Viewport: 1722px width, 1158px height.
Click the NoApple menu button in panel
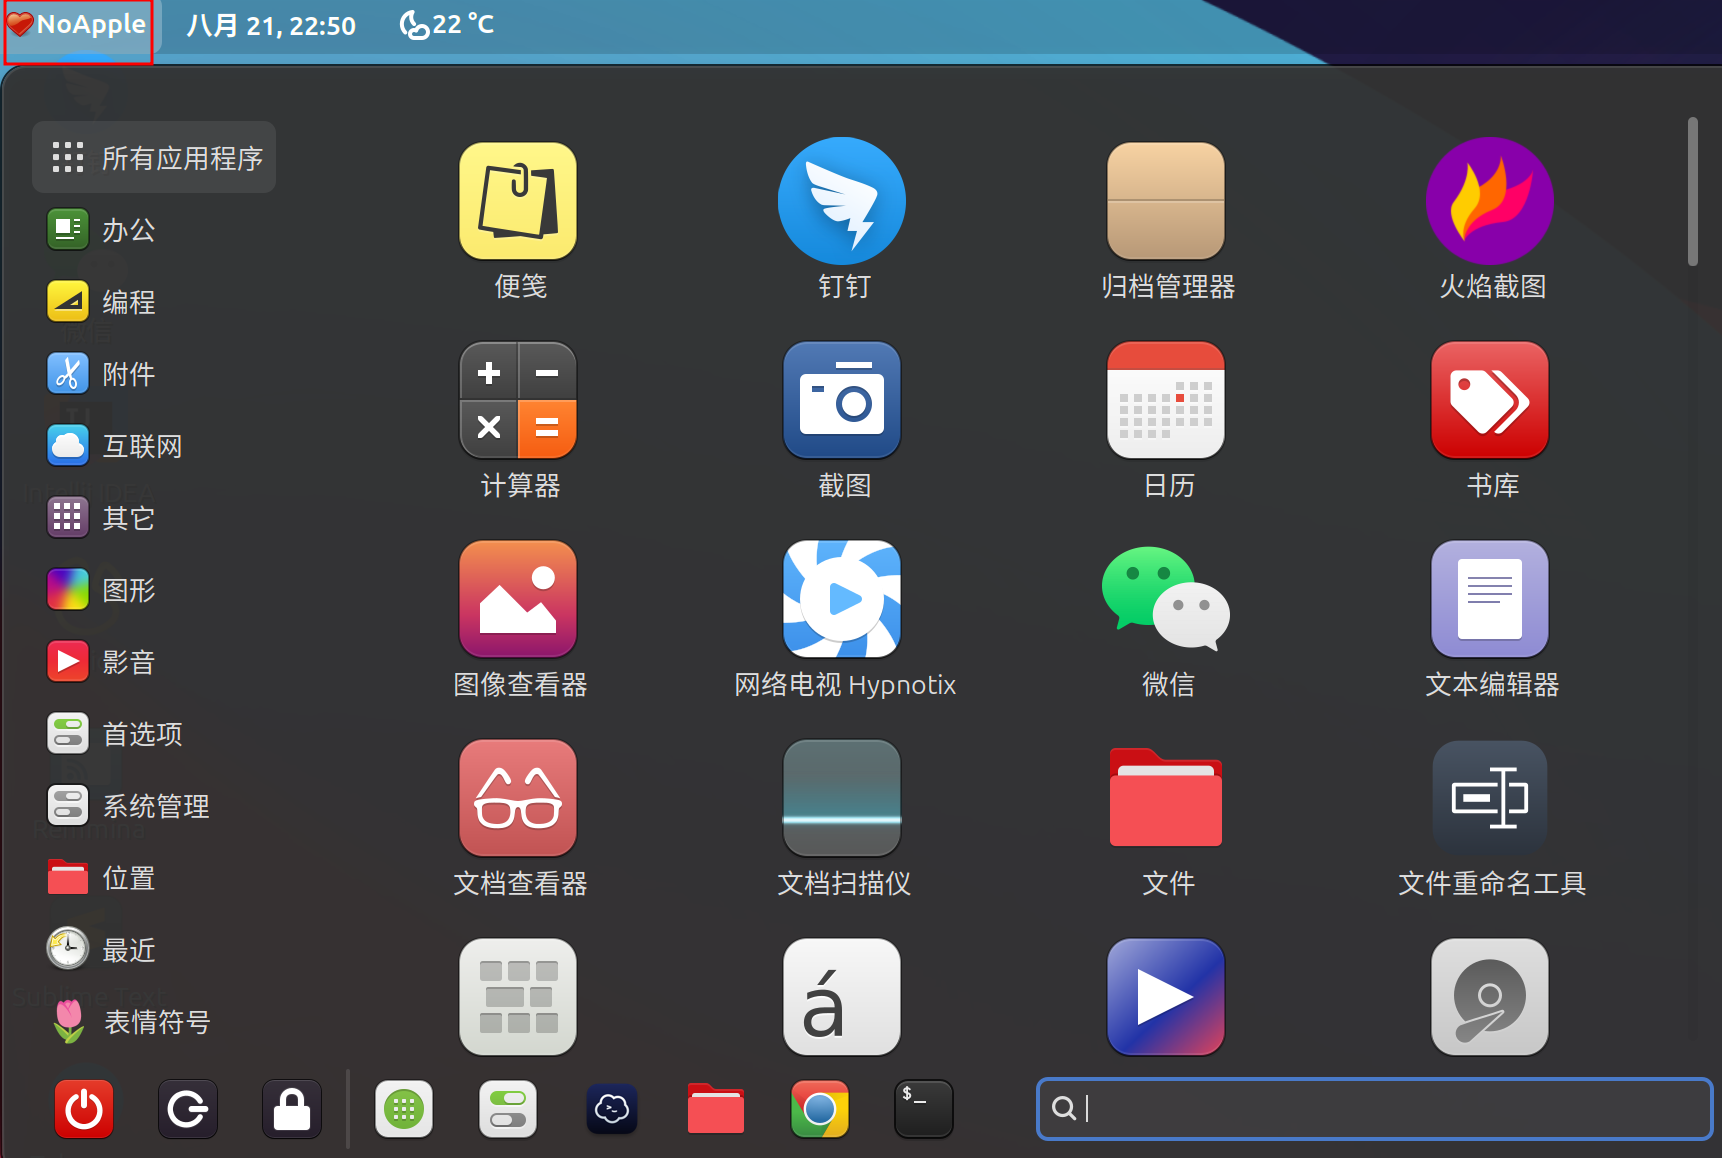(x=78, y=25)
